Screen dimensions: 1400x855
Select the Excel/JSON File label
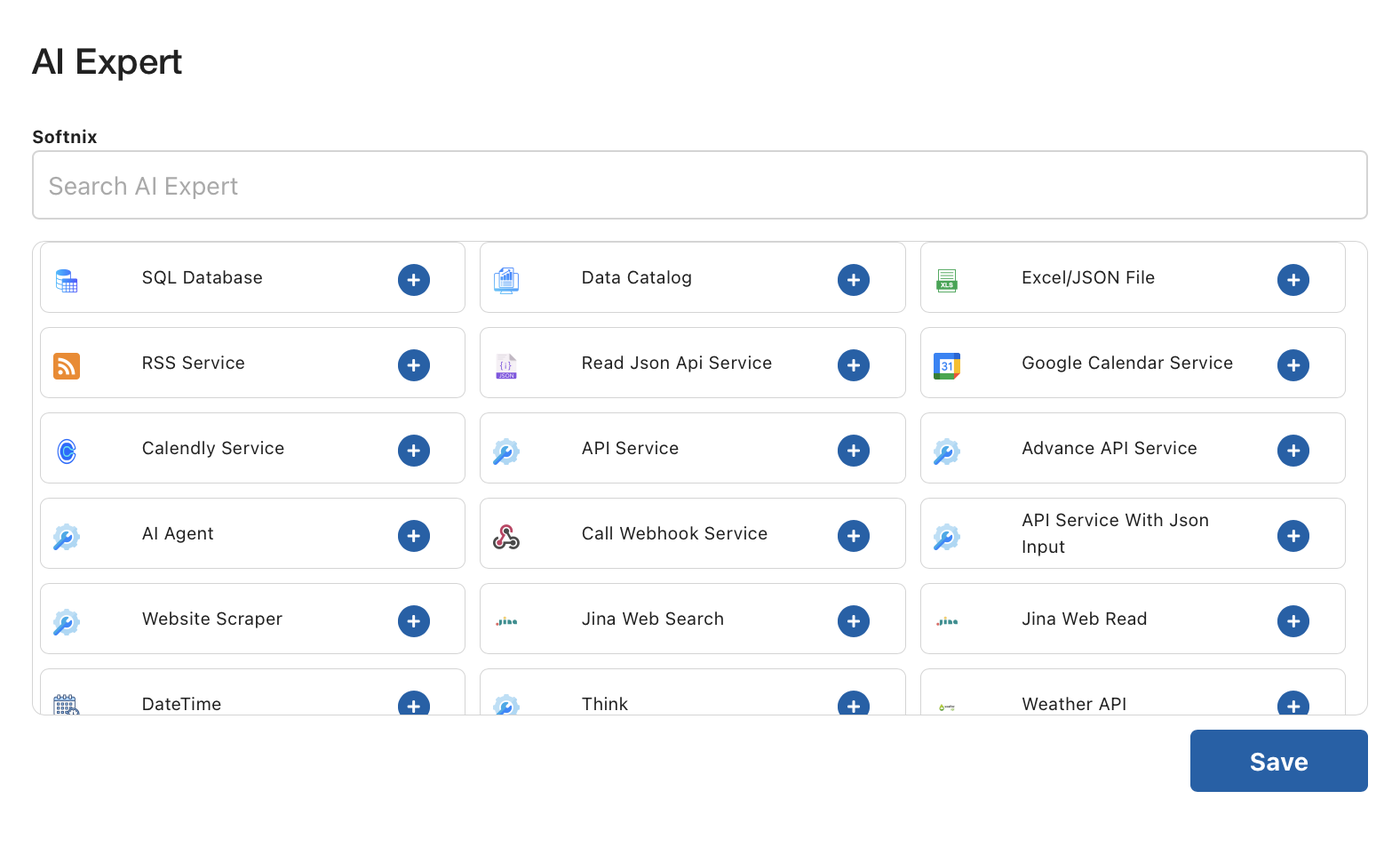pos(1088,278)
